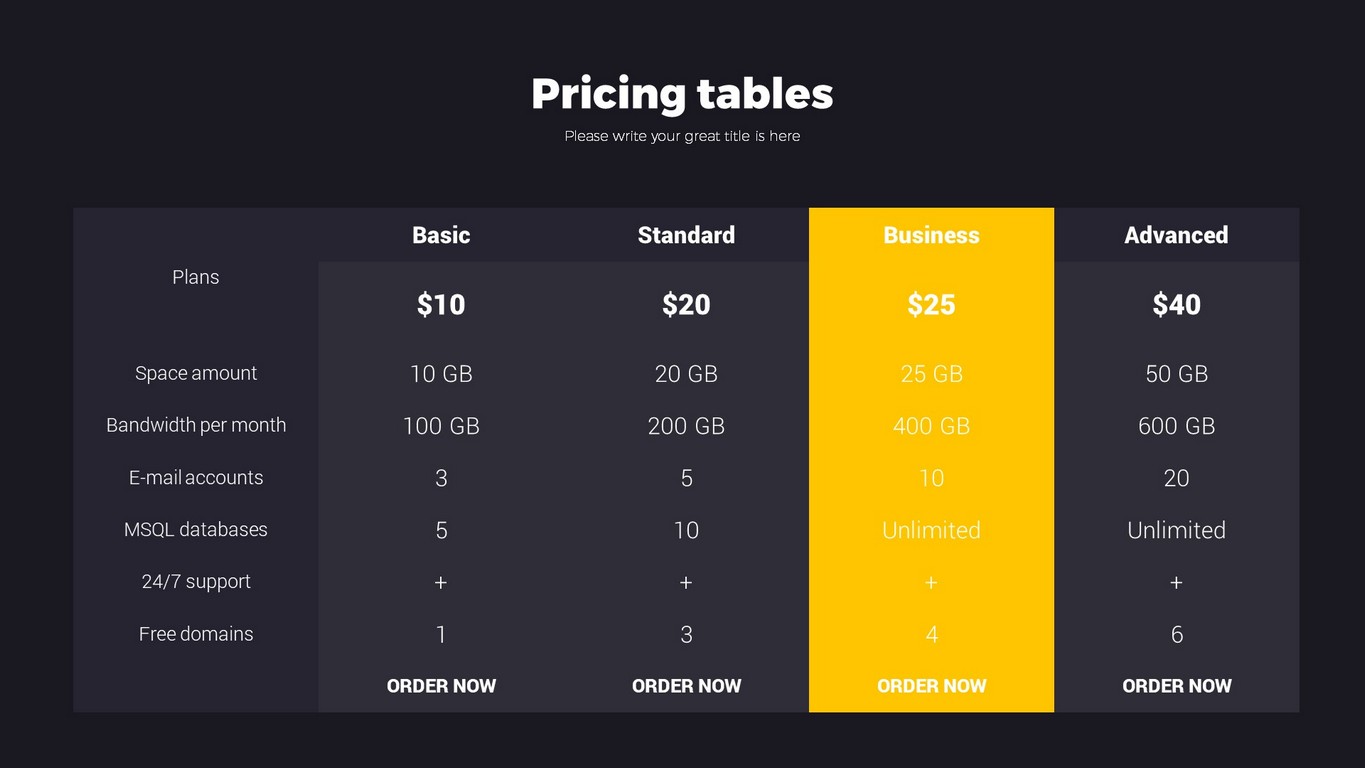Click the MSQL databases row label
This screenshot has height=768, width=1365.
196,529
